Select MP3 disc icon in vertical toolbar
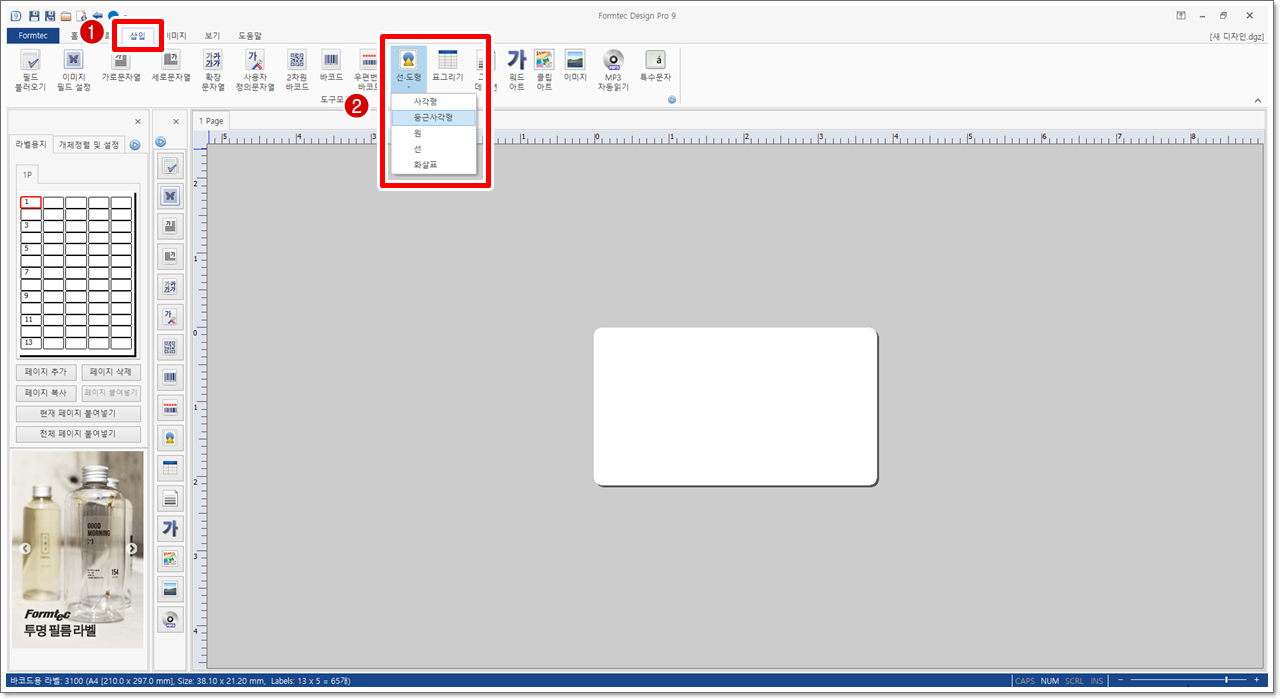This screenshot has width=1280, height=699. pos(170,620)
